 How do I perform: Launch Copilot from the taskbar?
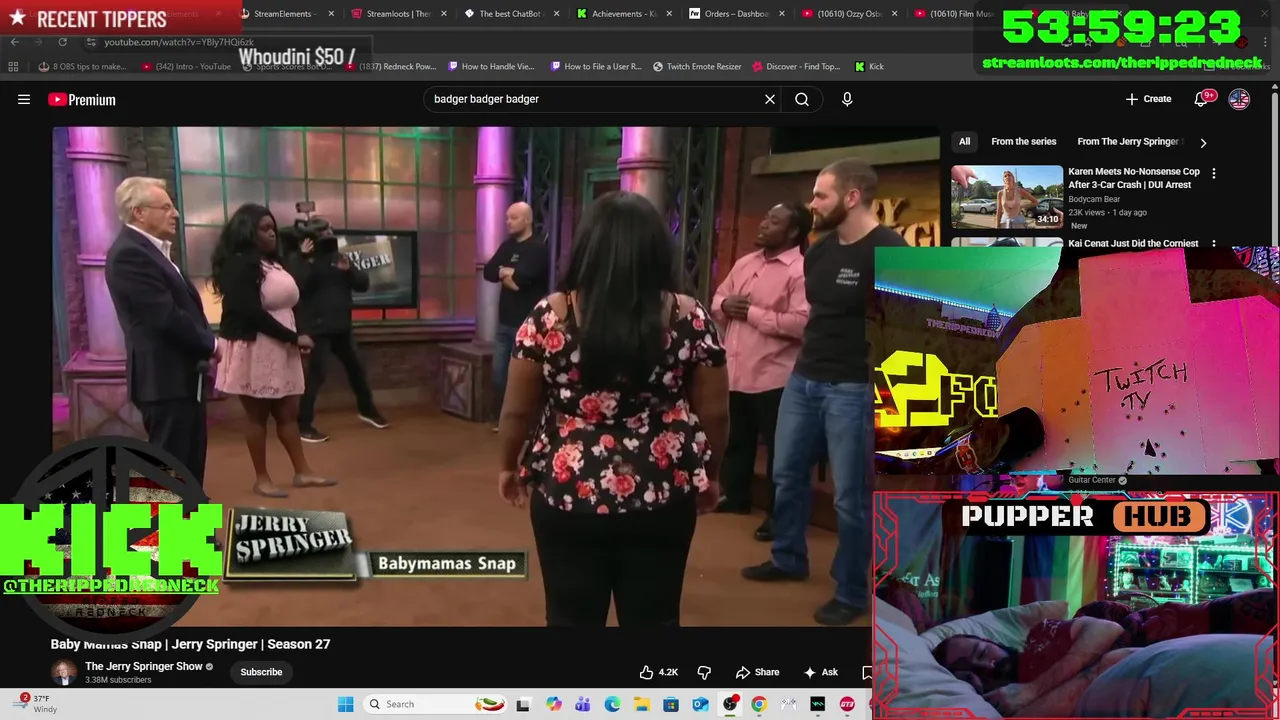tap(553, 704)
